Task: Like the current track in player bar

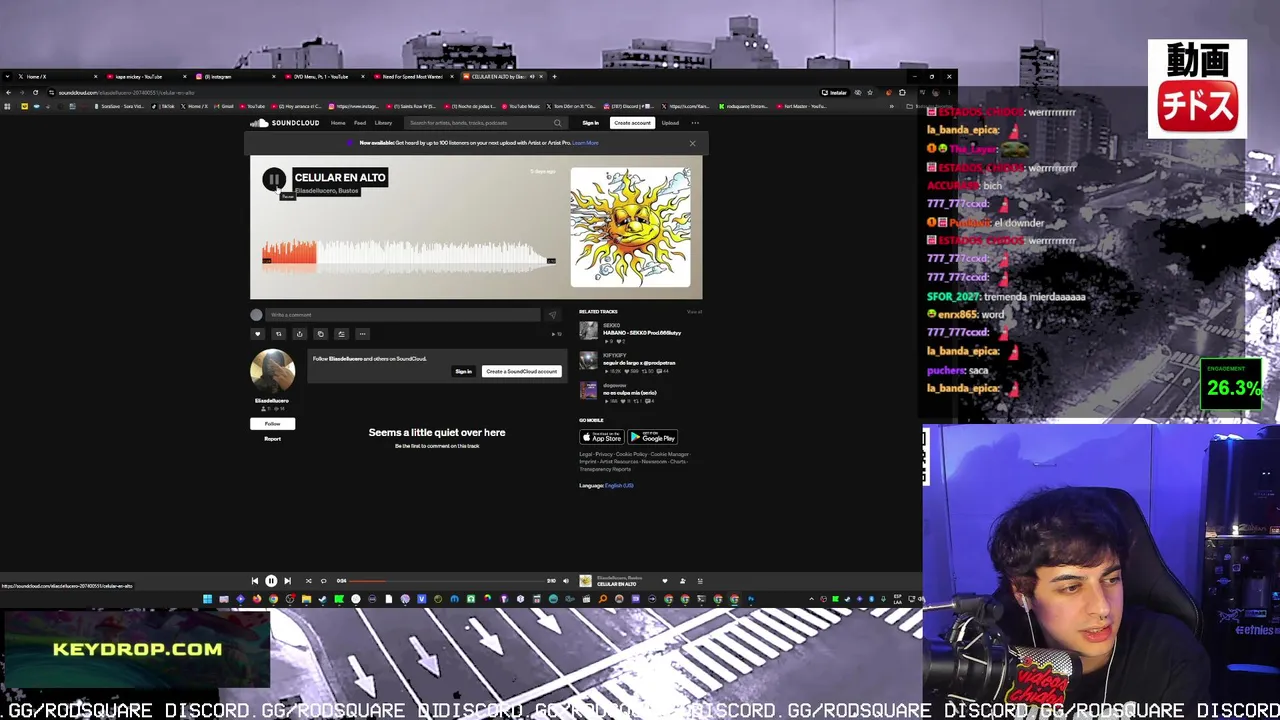Action: tap(667, 581)
